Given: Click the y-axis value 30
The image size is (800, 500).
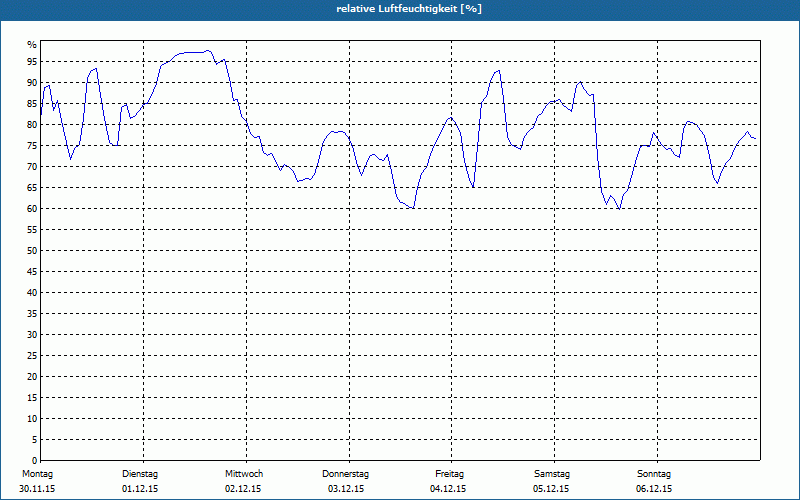Looking at the screenshot, I should 32,335.
